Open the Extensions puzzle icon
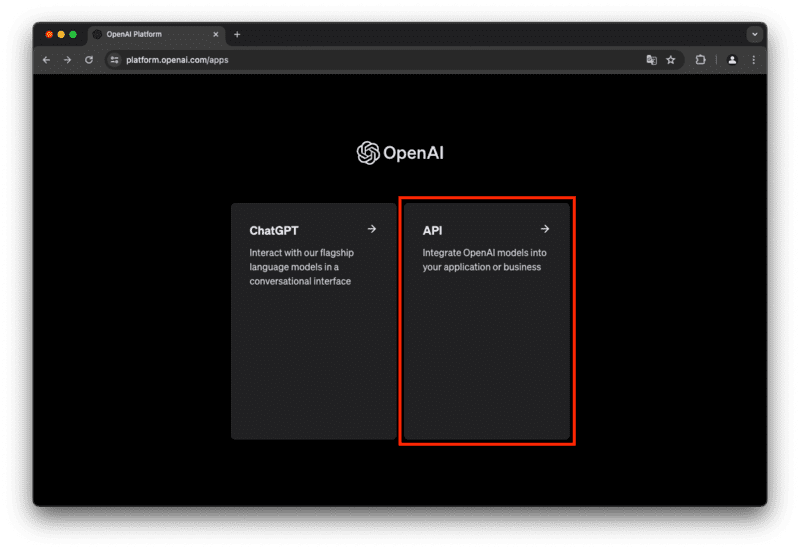This screenshot has width=800, height=550. coord(700,60)
